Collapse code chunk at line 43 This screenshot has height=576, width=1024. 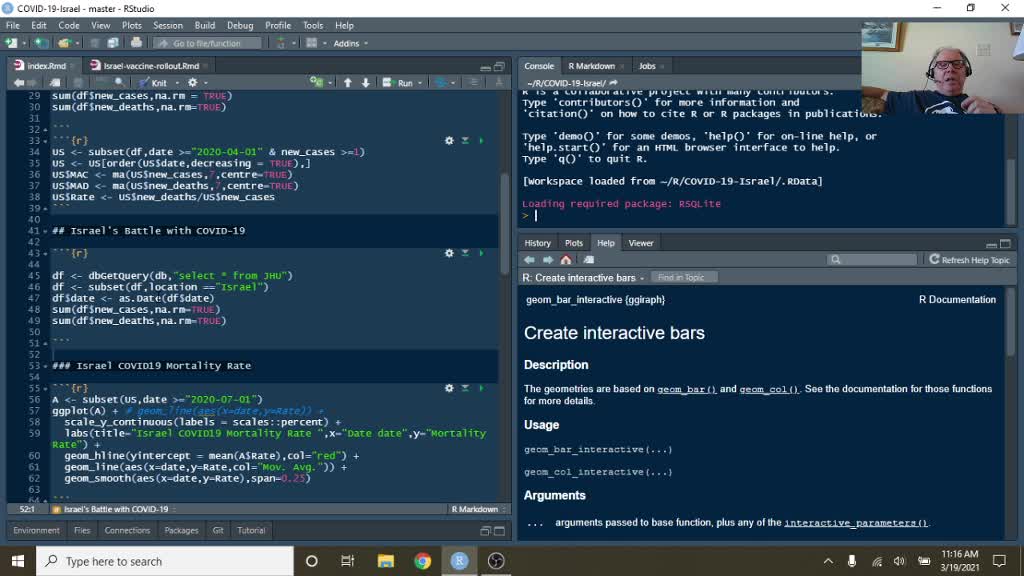(45, 253)
